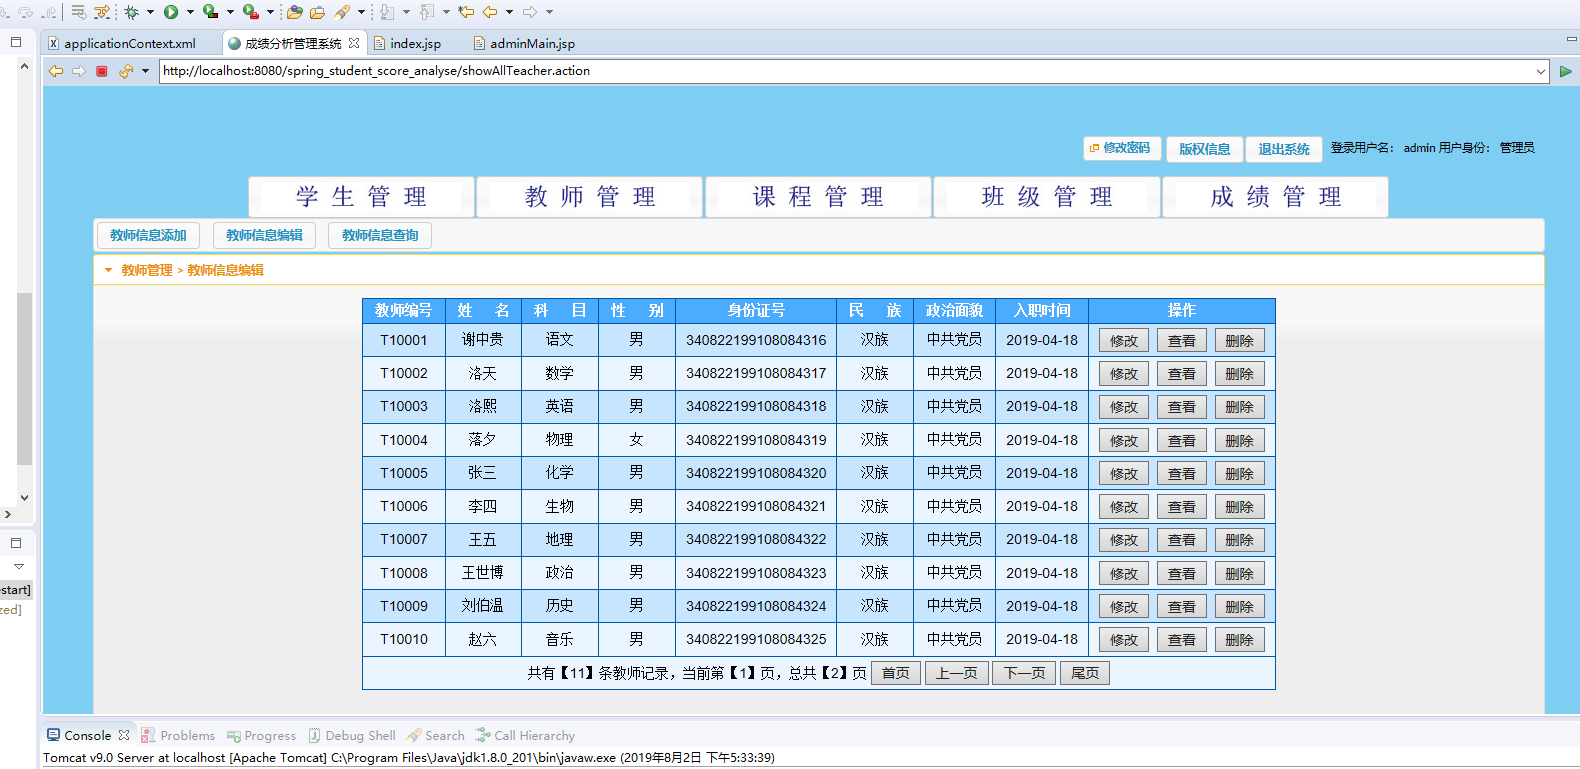This screenshot has width=1580, height=769.
Task: Click the green Go arrow beside URL
Action: pyautogui.click(x=1566, y=71)
